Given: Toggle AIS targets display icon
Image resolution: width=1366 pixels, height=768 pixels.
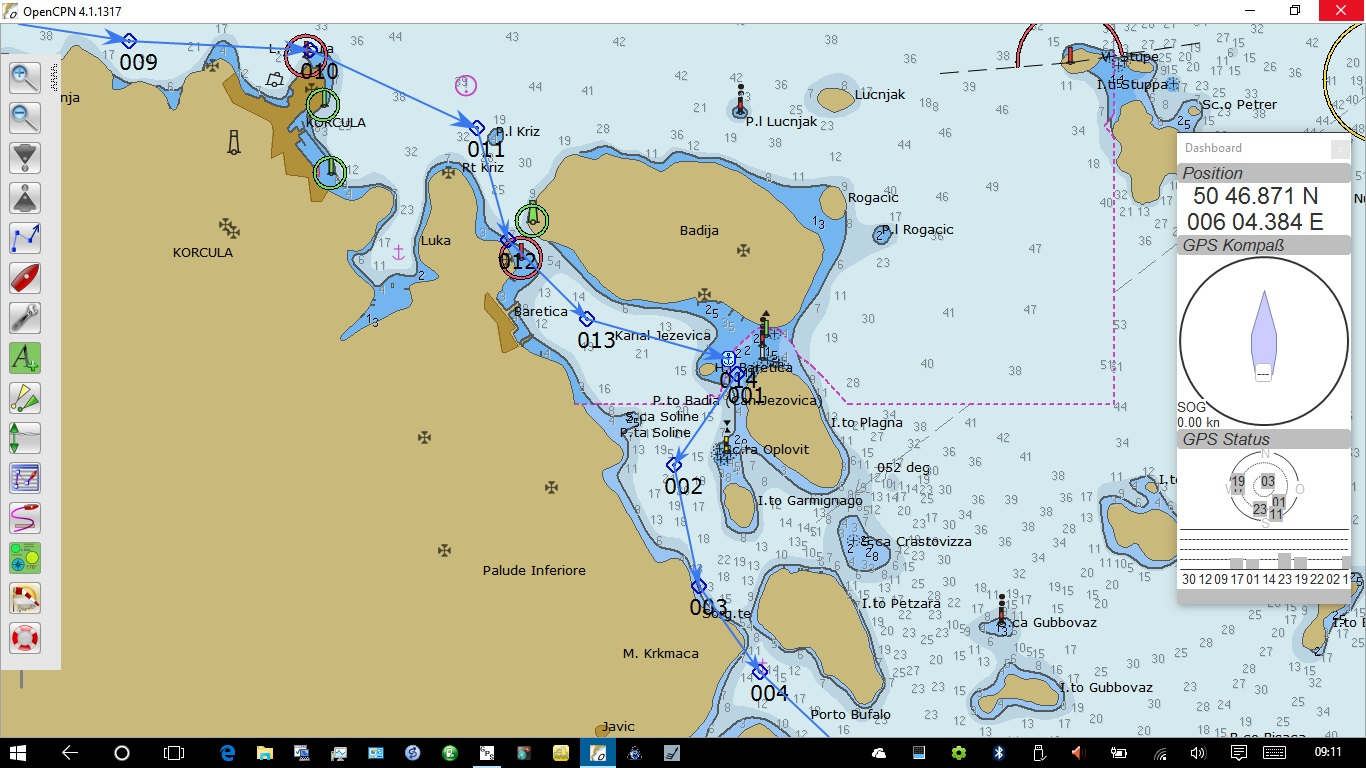Looking at the screenshot, I should click(25, 397).
